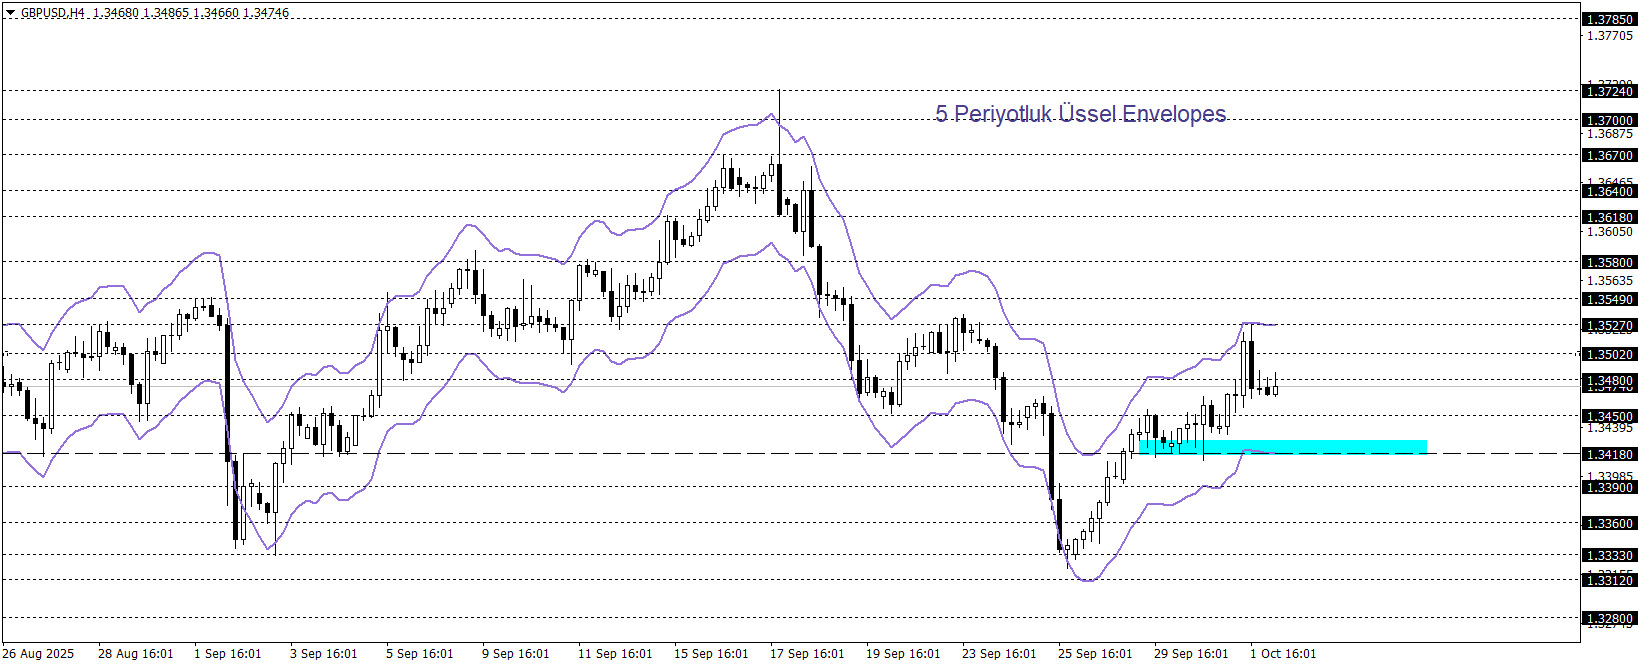Select the 1.37240 price level label
The width and height of the screenshot is (1644, 666).
pos(1609,92)
